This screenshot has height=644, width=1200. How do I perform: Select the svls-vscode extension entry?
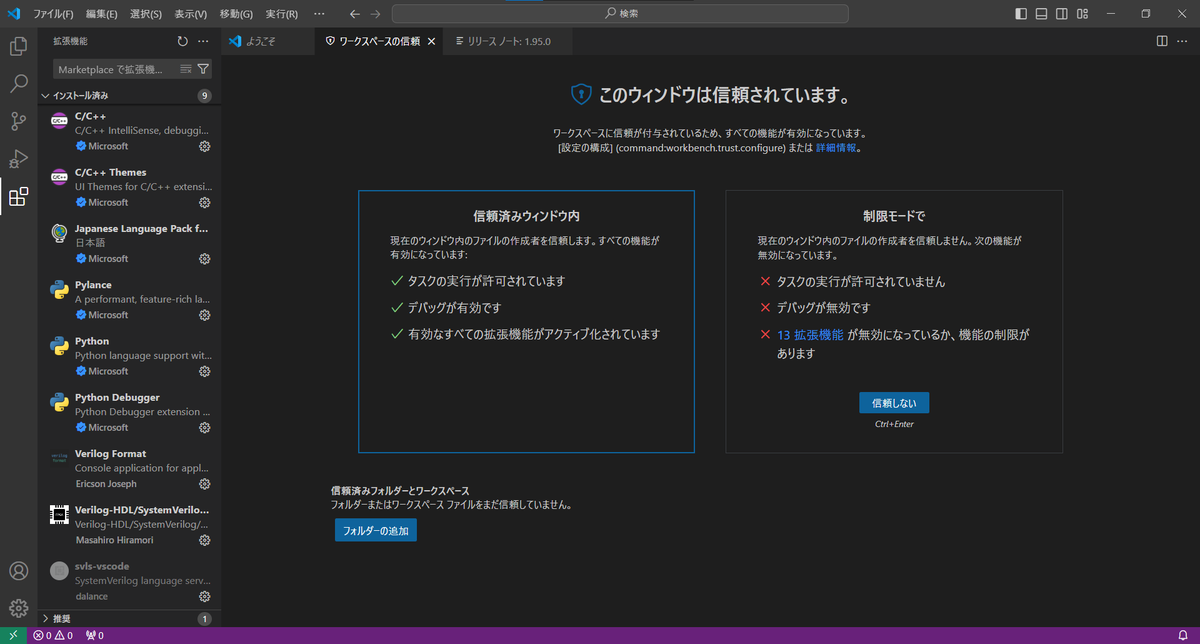[129, 581]
